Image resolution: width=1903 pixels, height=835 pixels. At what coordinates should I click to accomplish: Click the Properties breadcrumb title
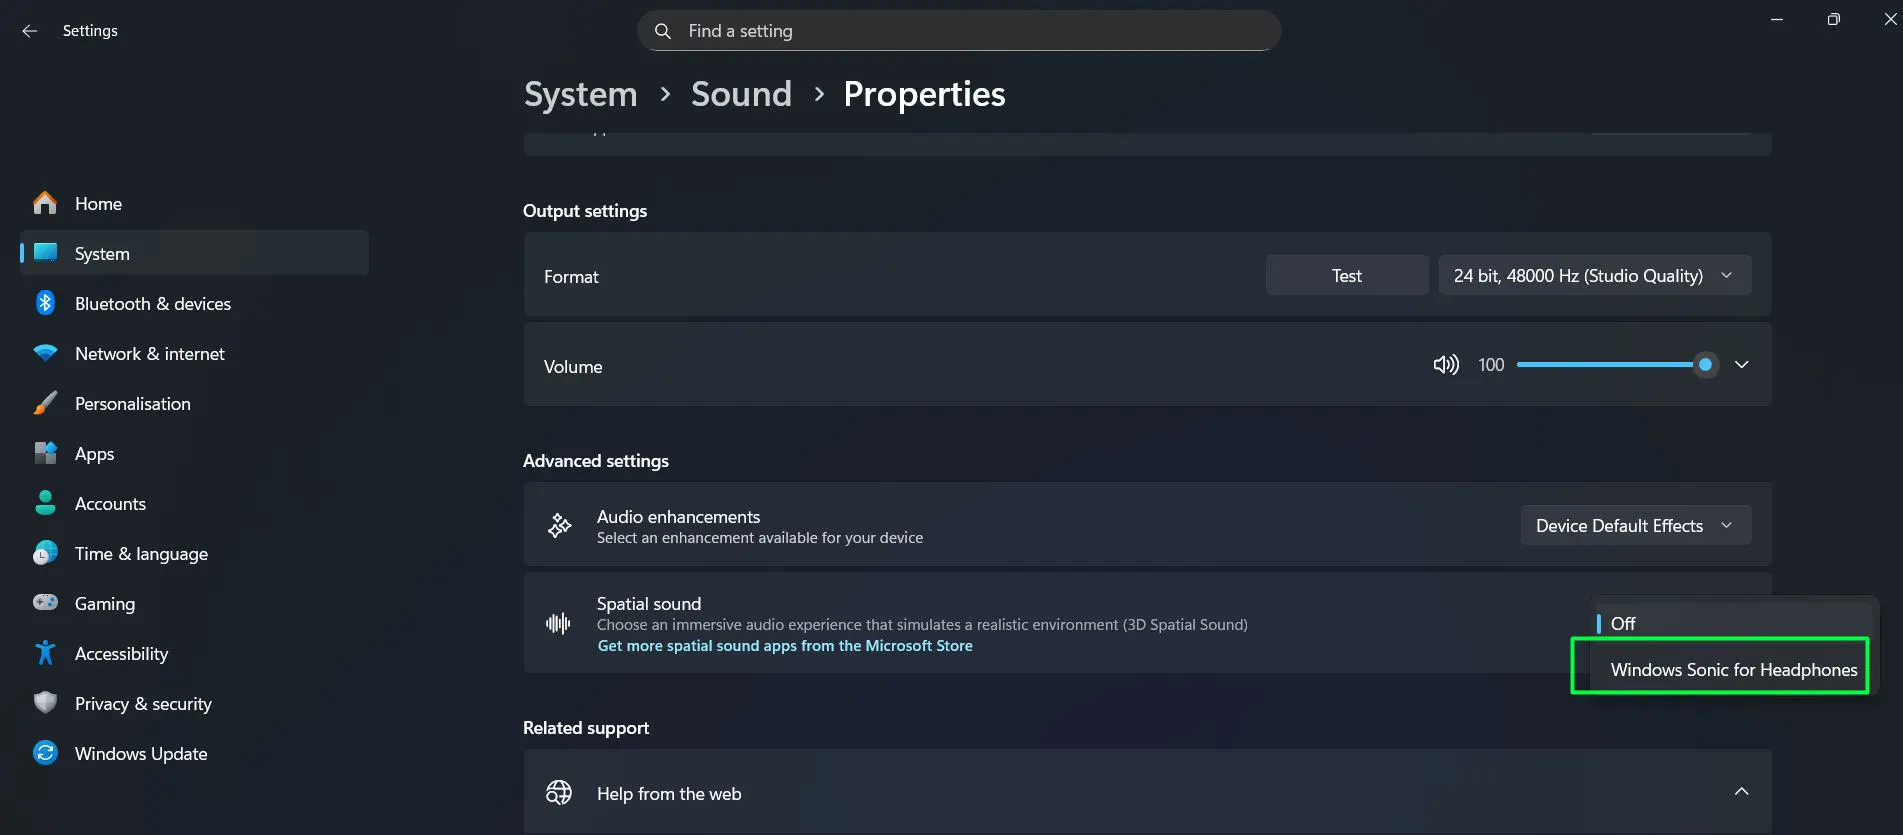click(924, 94)
